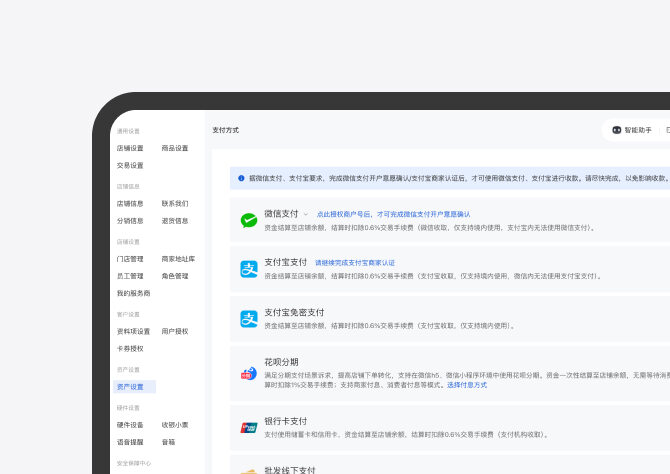Image resolution: width=670 pixels, height=474 pixels.
Task: Go to 音箱 sidebar item
Action: point(168,442)
